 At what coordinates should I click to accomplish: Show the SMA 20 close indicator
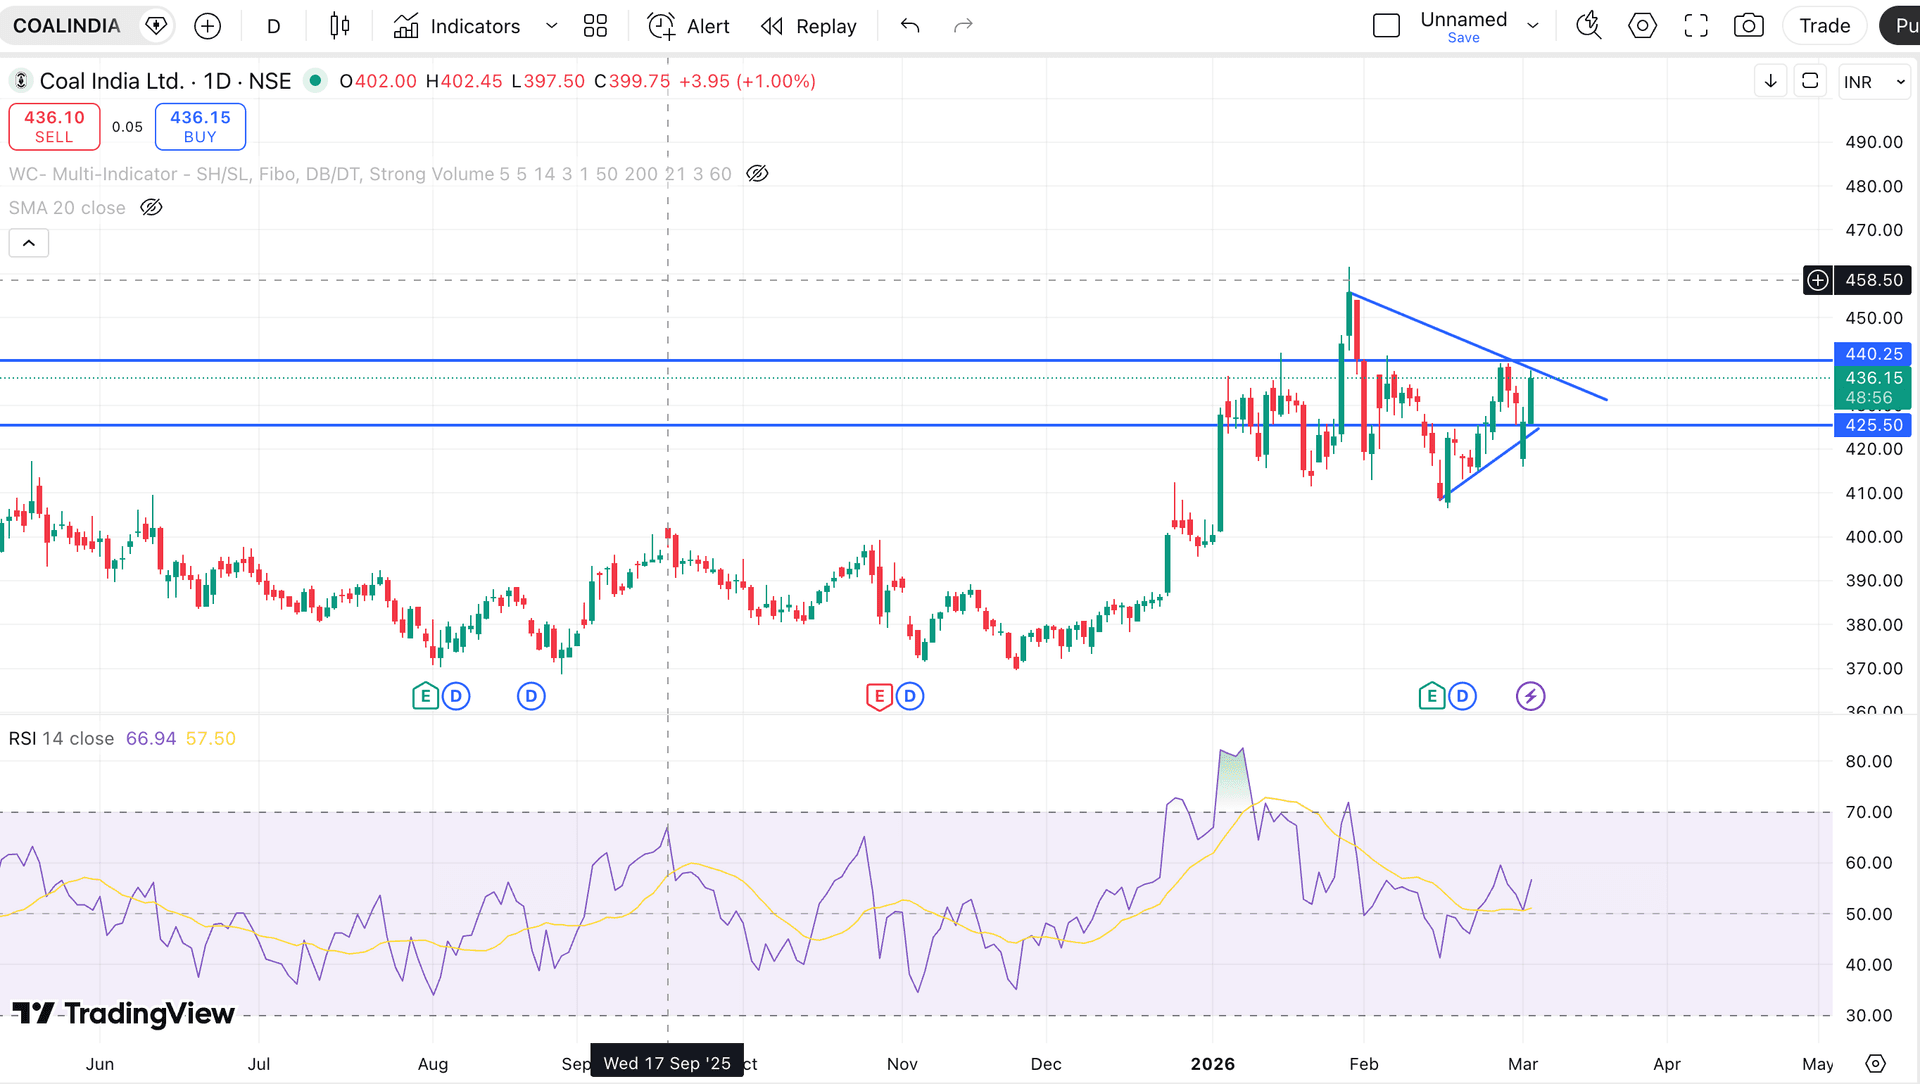pyautogui.click(x=151, y=208)
